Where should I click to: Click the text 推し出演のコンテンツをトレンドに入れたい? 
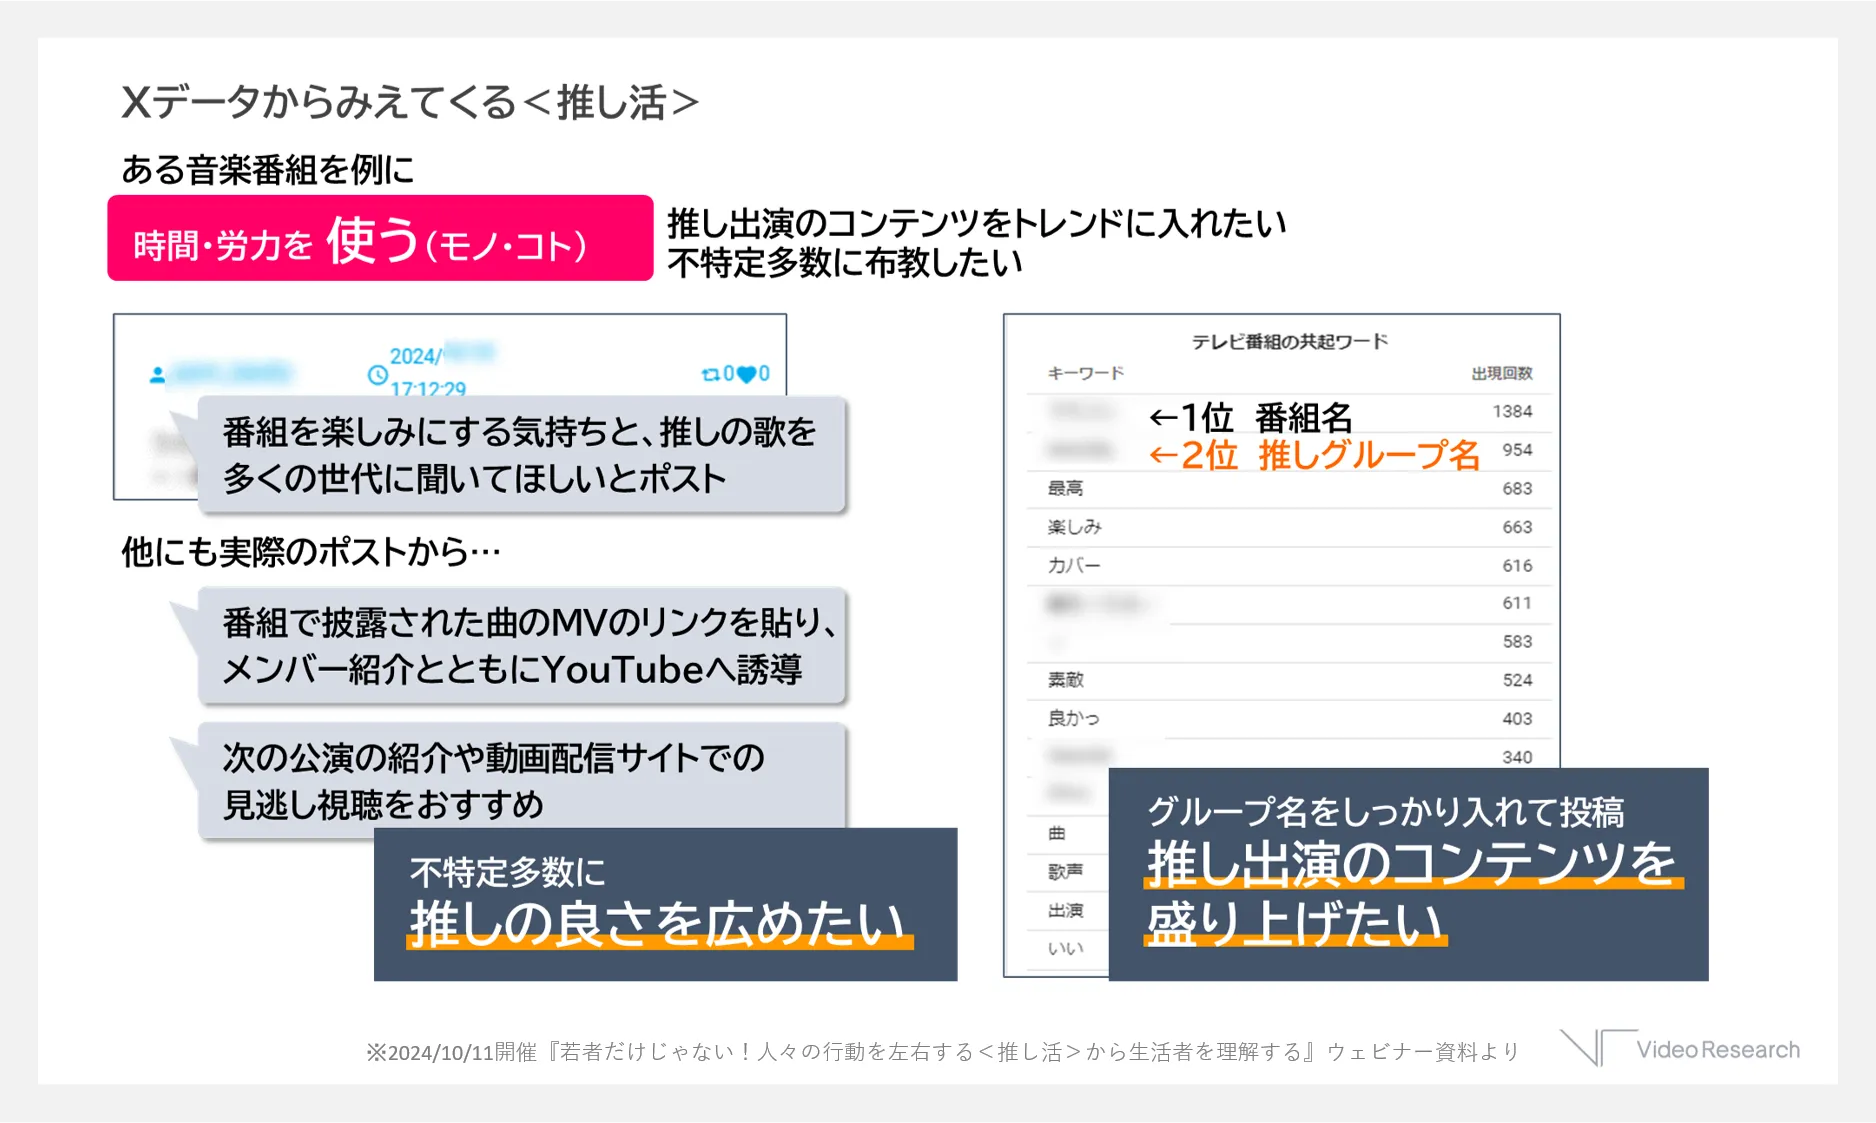pos(977,222)
